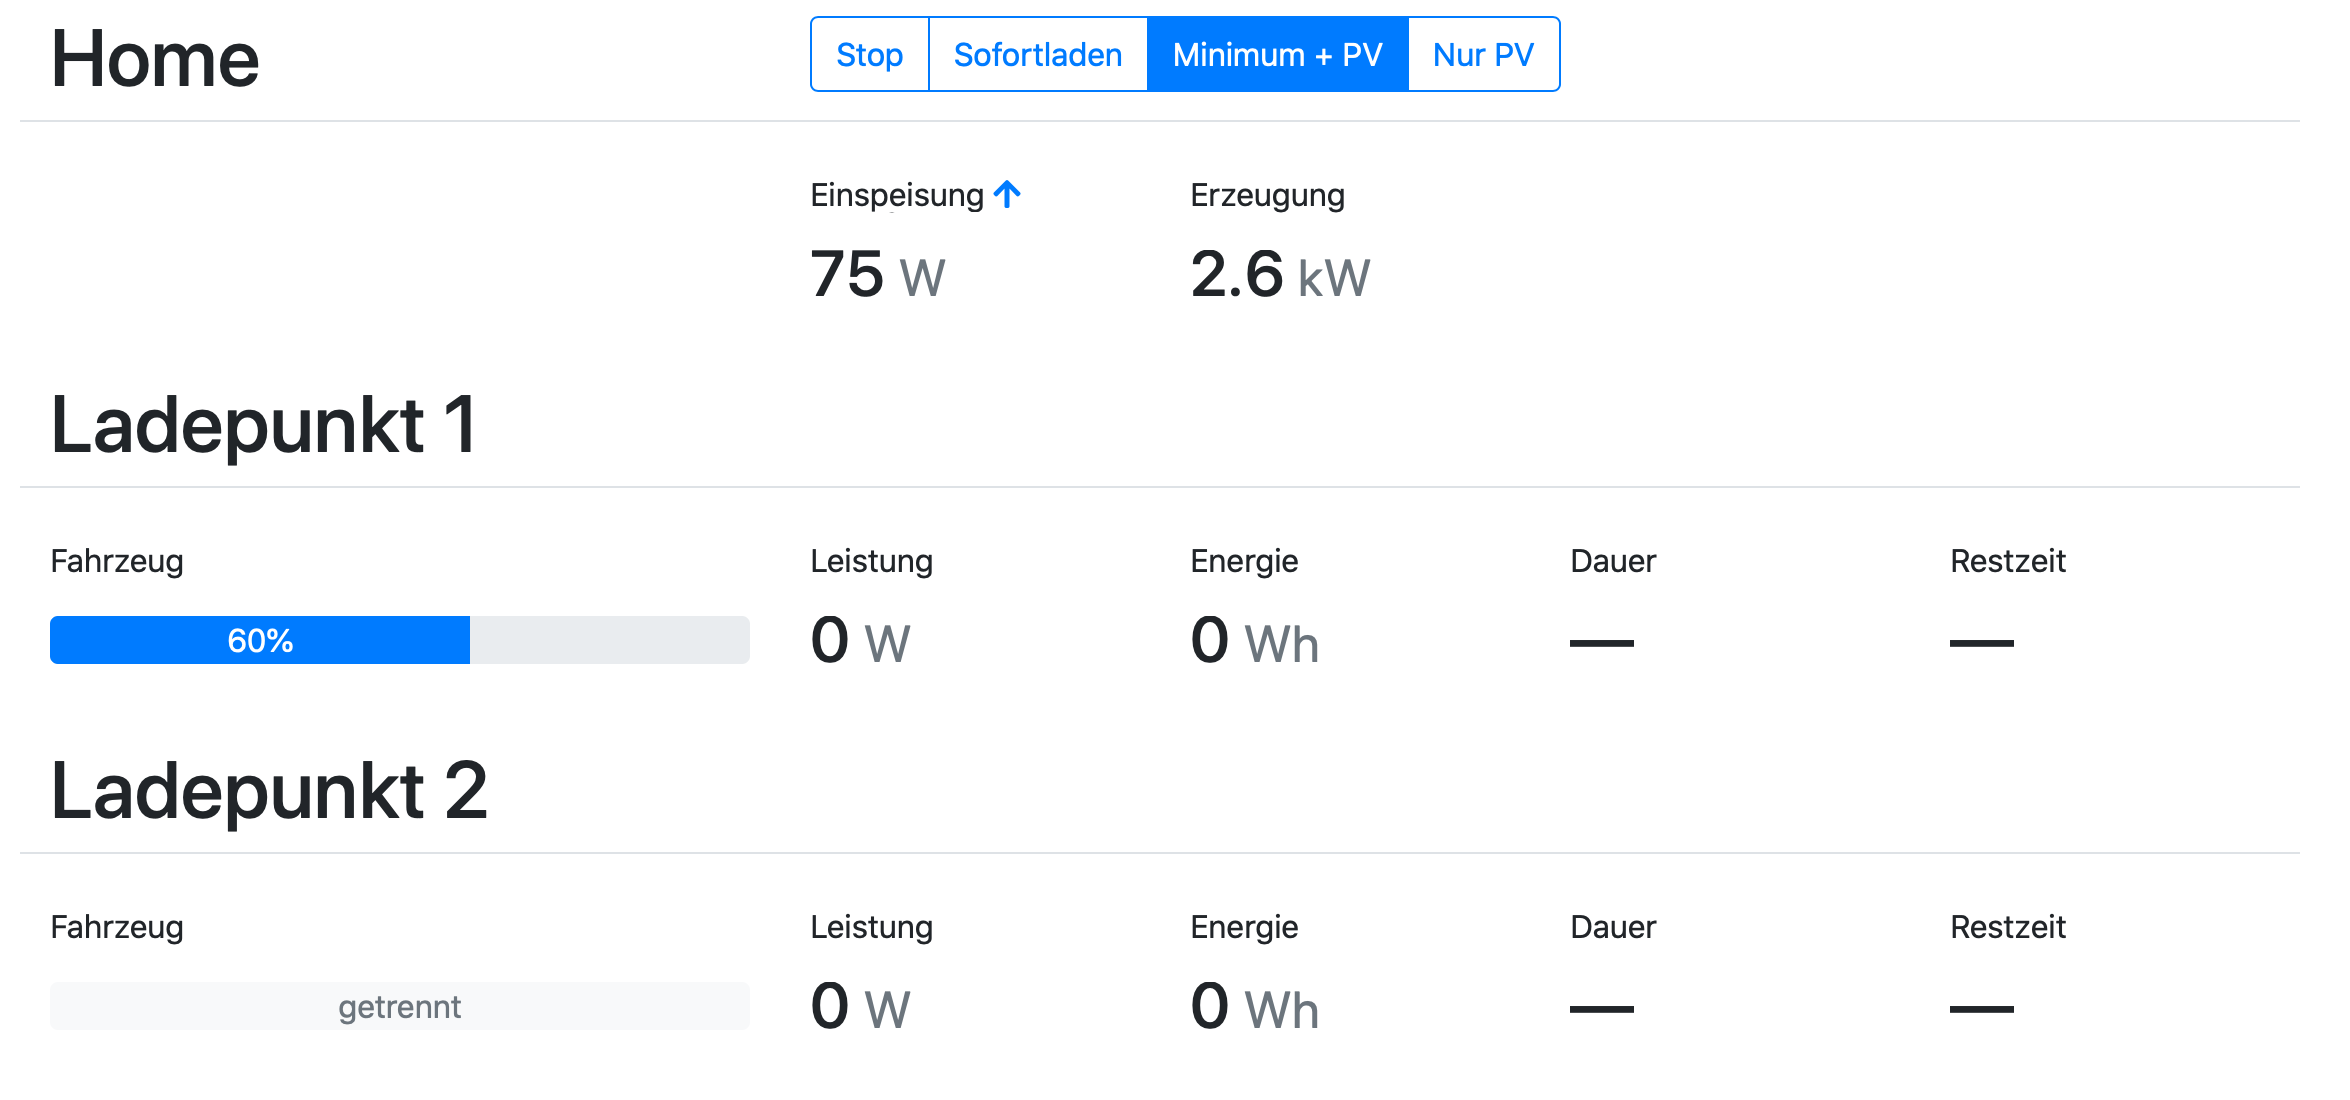Click the Fahrzeug label of Ladepunkt 1
This screenshot has height=1100, width=2350.
pyautogui.click(x=116, y=561)
